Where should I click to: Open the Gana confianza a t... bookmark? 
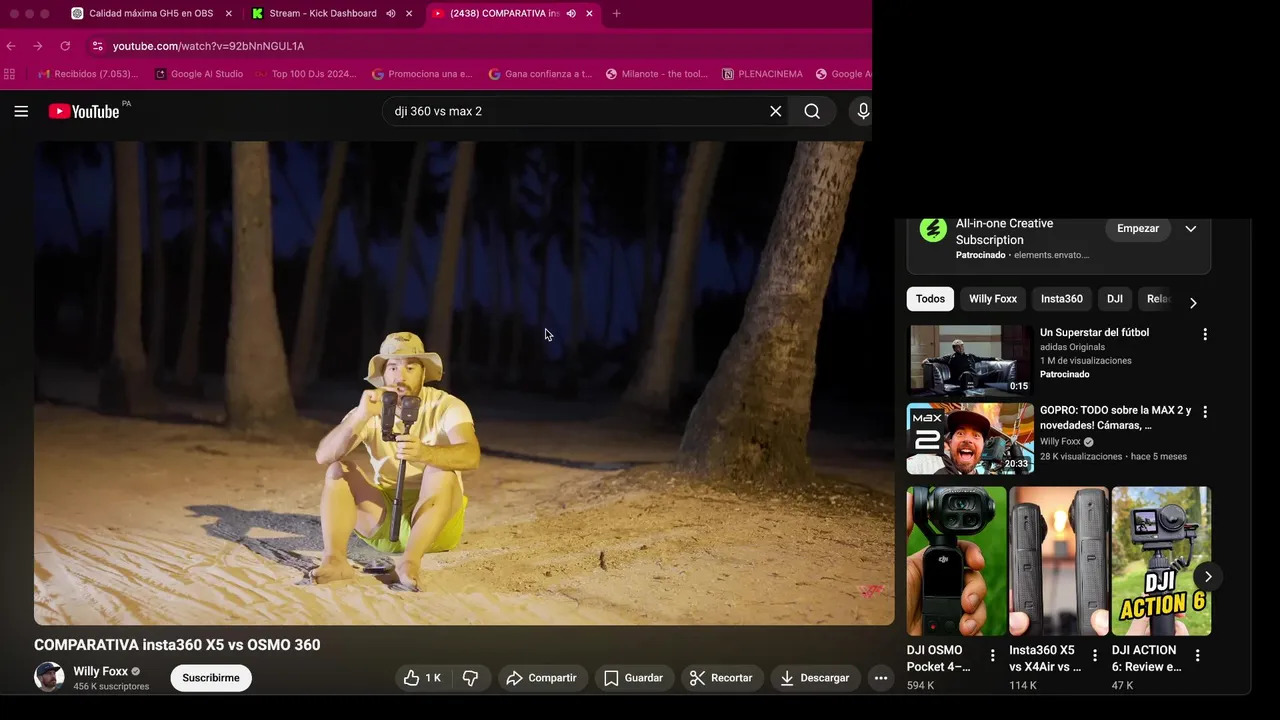click(540, 74)
